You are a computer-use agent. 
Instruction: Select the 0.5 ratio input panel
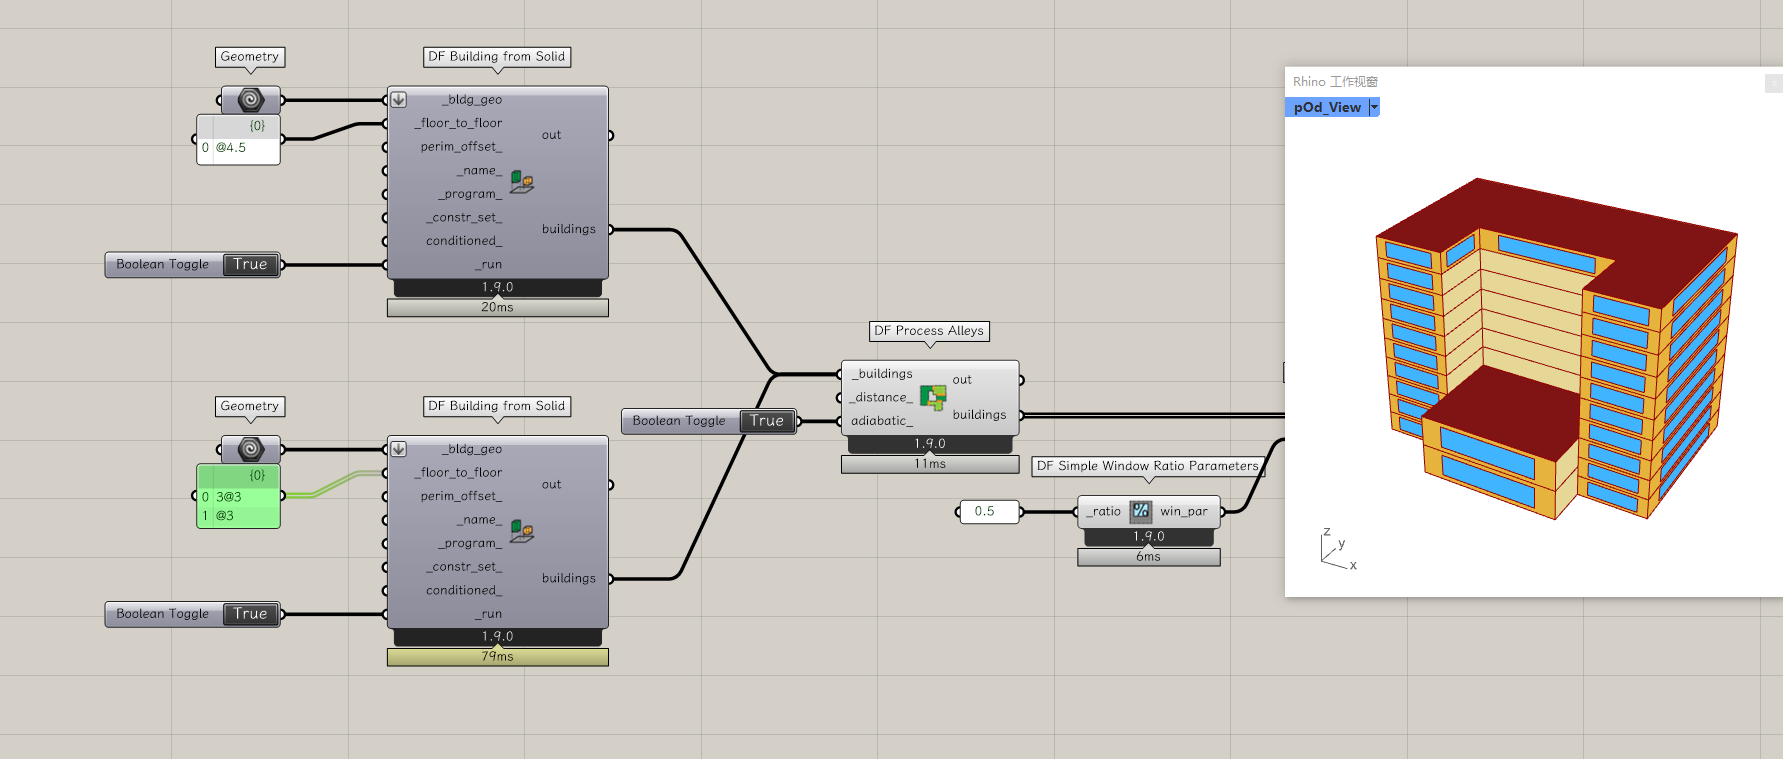(985, 512)
